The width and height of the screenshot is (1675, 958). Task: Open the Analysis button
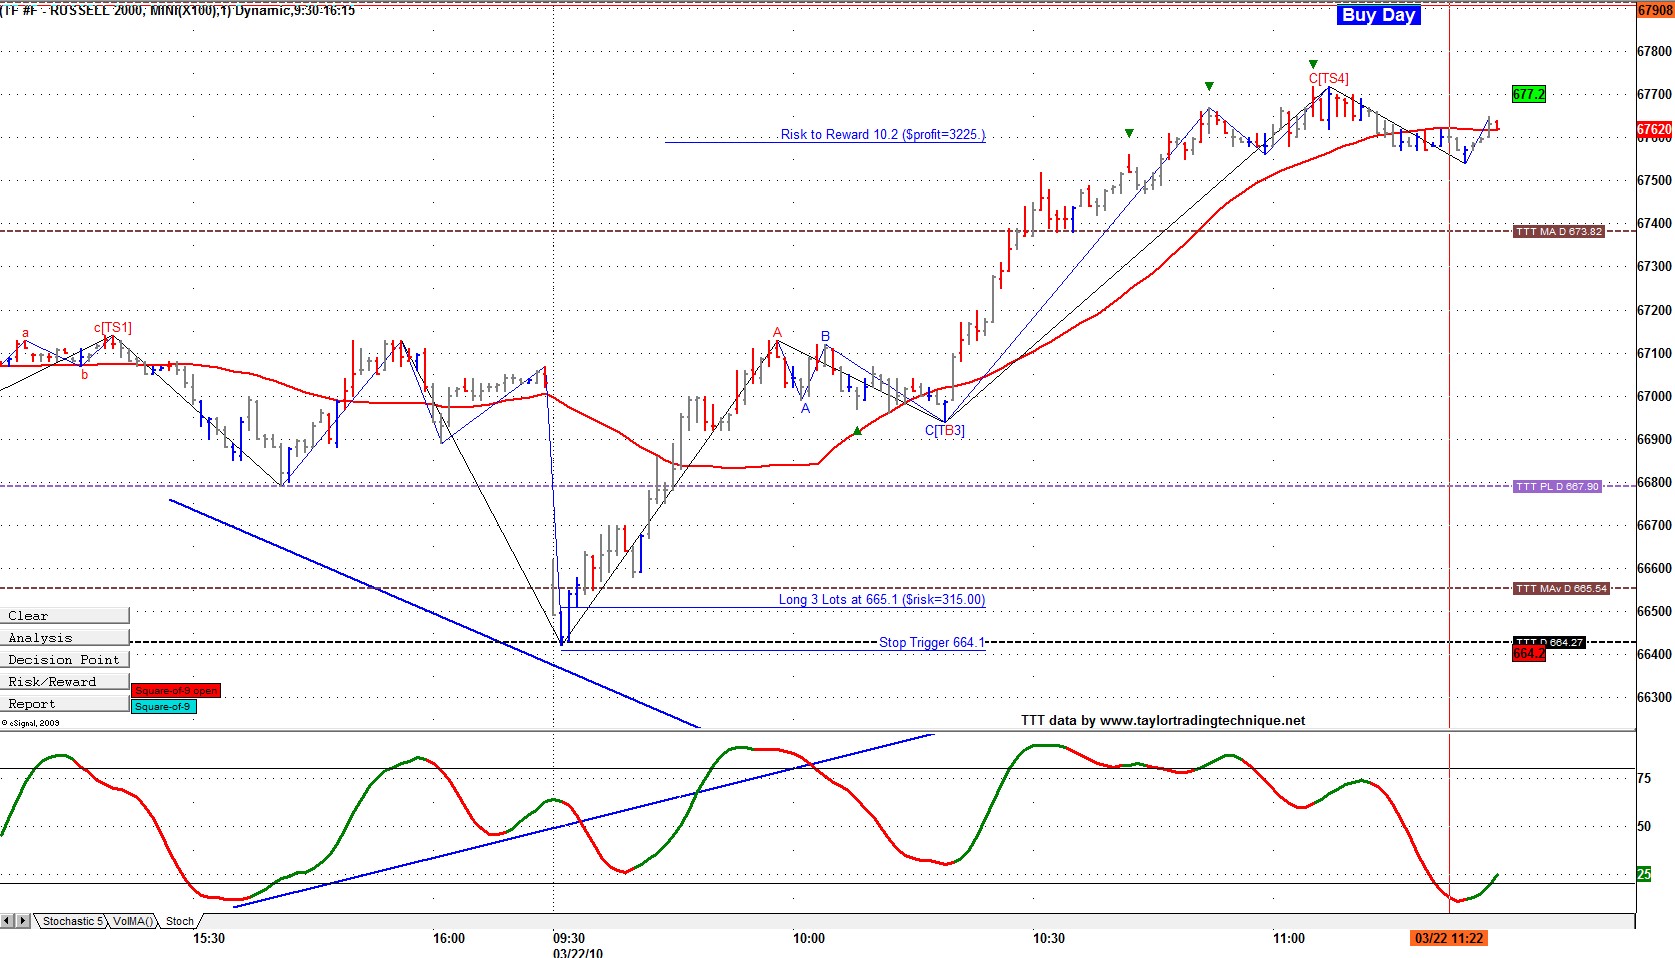pyautogui.click(x=65, y=637)
